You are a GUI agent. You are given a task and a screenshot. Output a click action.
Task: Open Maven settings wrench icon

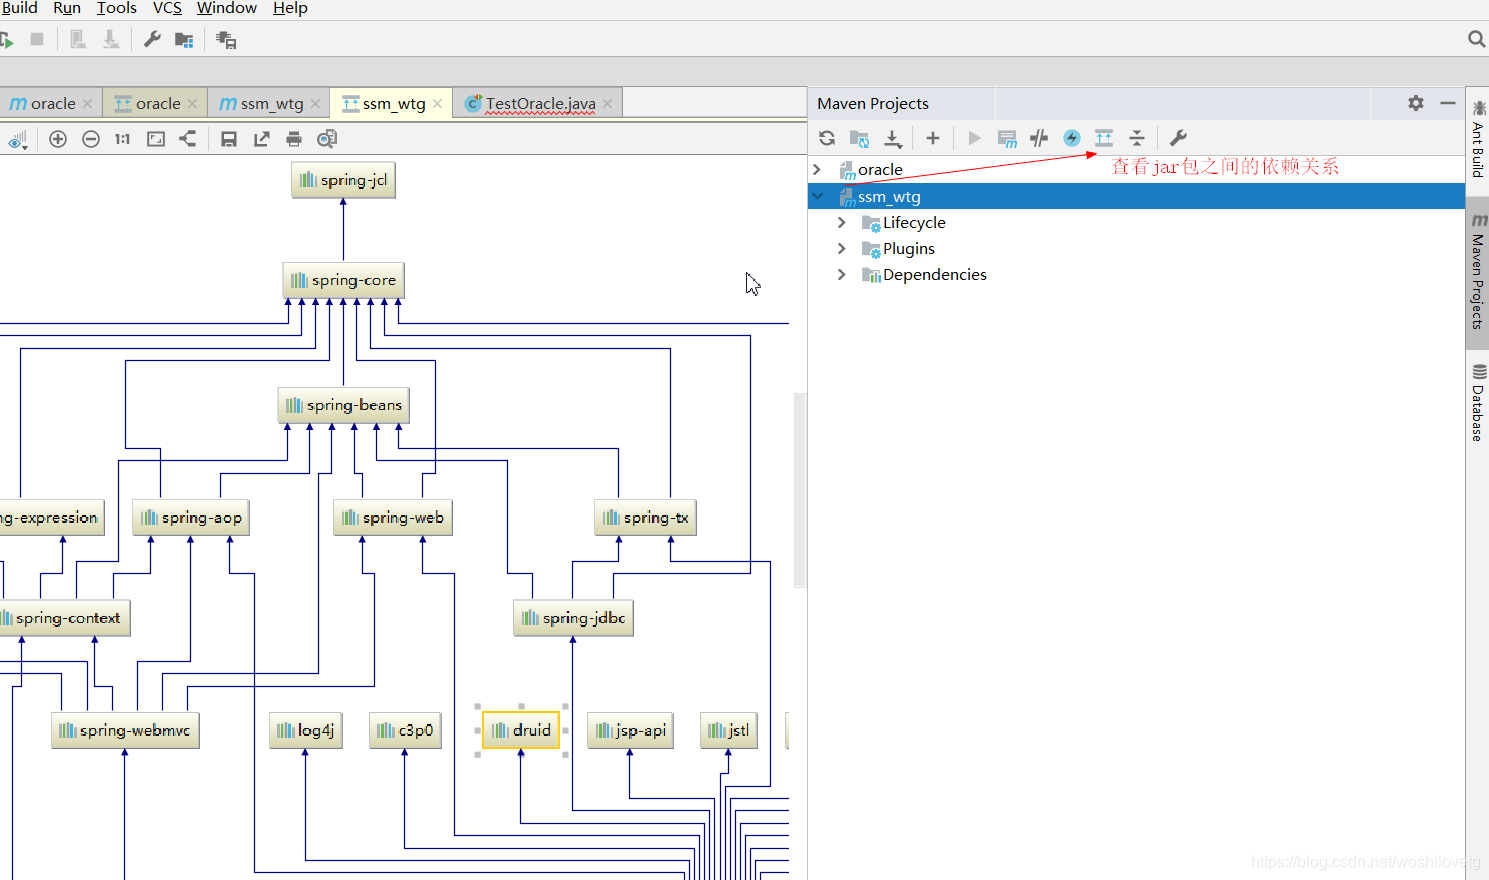point(1178,138)
